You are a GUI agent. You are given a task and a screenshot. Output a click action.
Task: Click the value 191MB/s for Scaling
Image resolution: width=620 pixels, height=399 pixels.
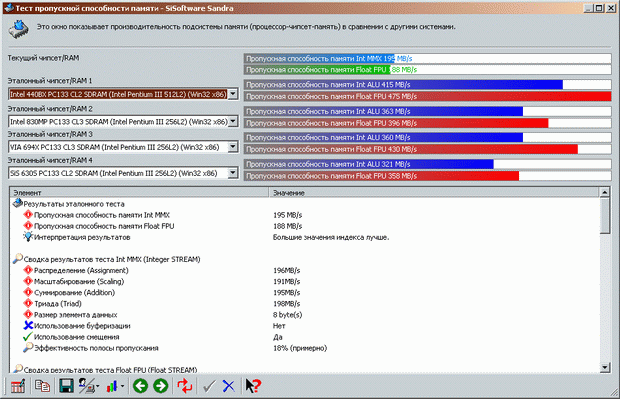(x=287, y=282)
